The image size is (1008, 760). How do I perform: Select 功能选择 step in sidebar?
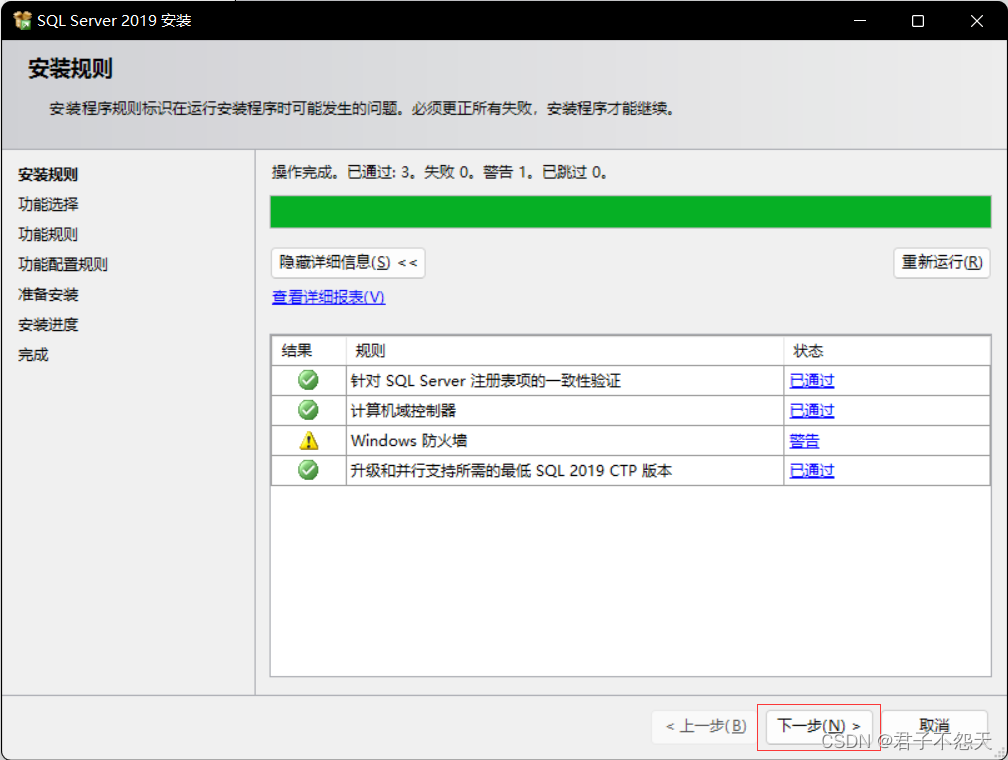pyautogui.click(x=48, y=204)
